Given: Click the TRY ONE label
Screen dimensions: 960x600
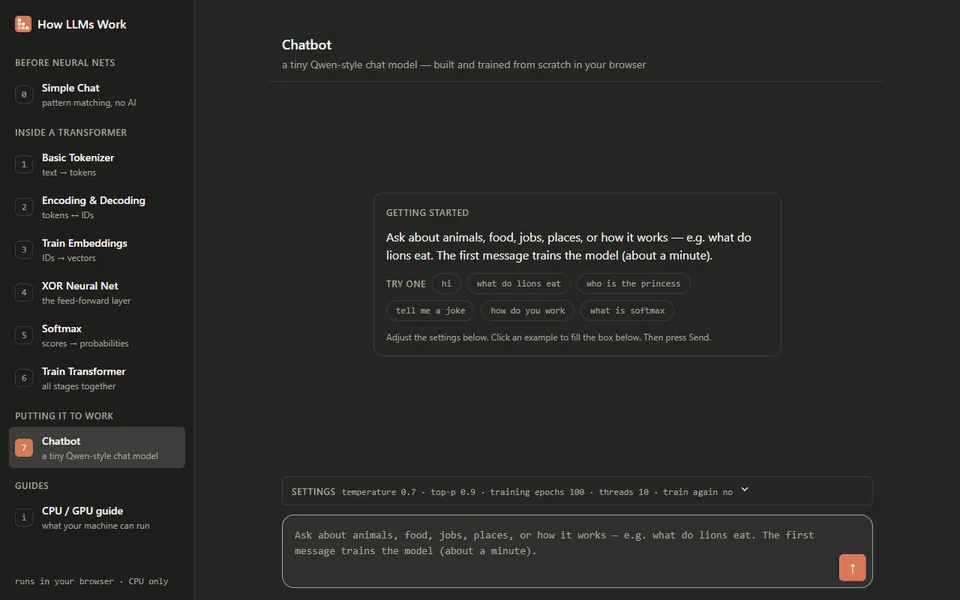Looking at the screenshot, I should [x=405, y=284].
